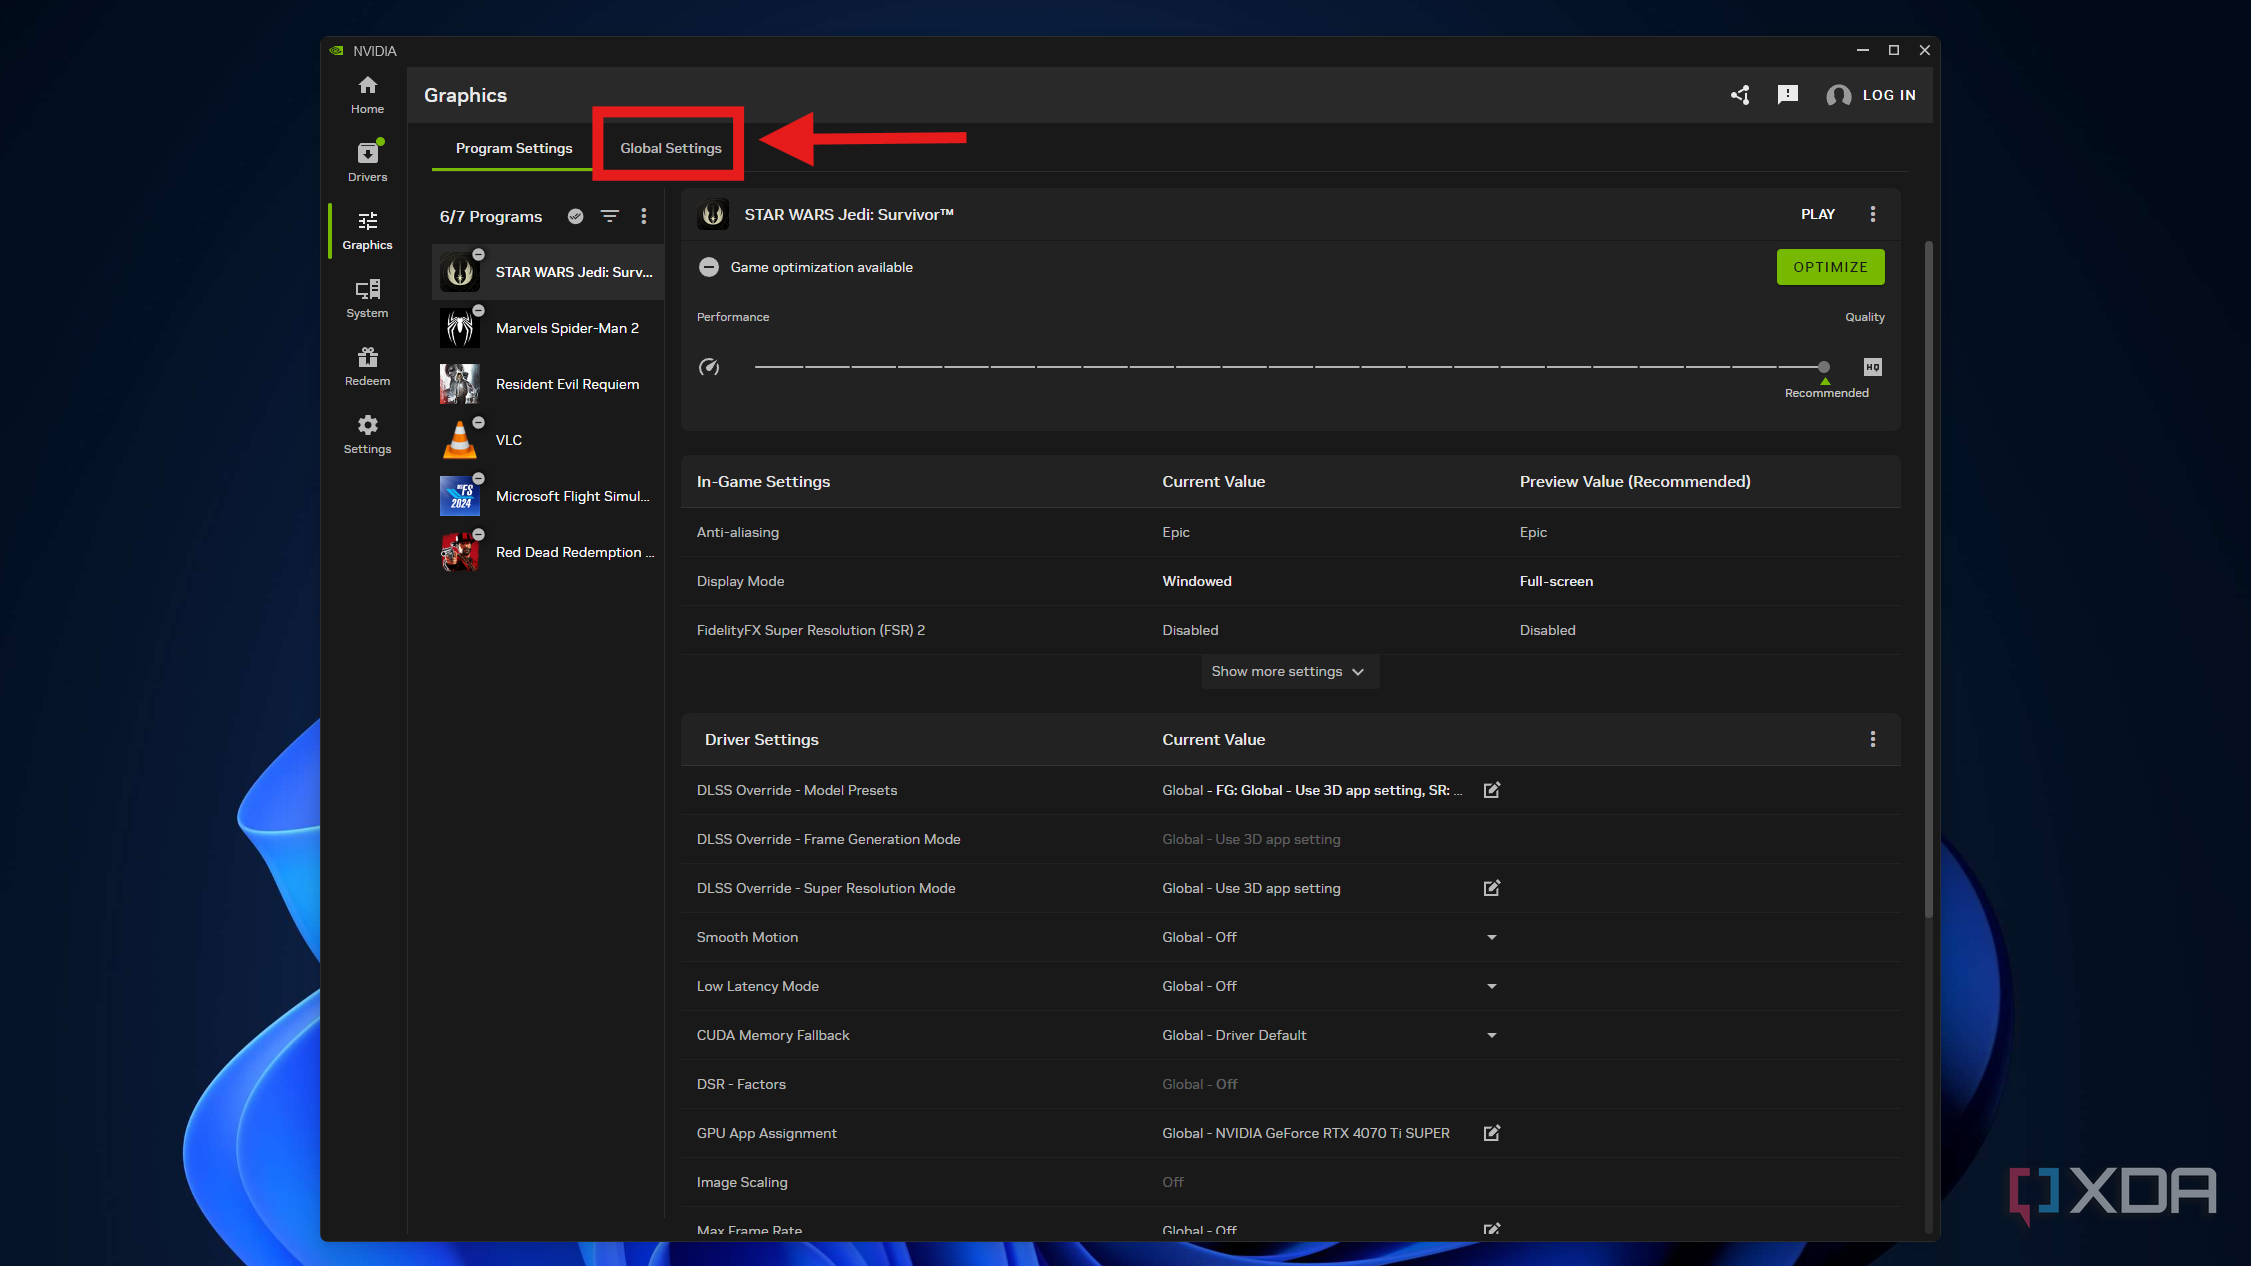Edit DLSS Override Super Resolution Mode
Screen dimensions: 2251x1266
(x=1492, y=888)
